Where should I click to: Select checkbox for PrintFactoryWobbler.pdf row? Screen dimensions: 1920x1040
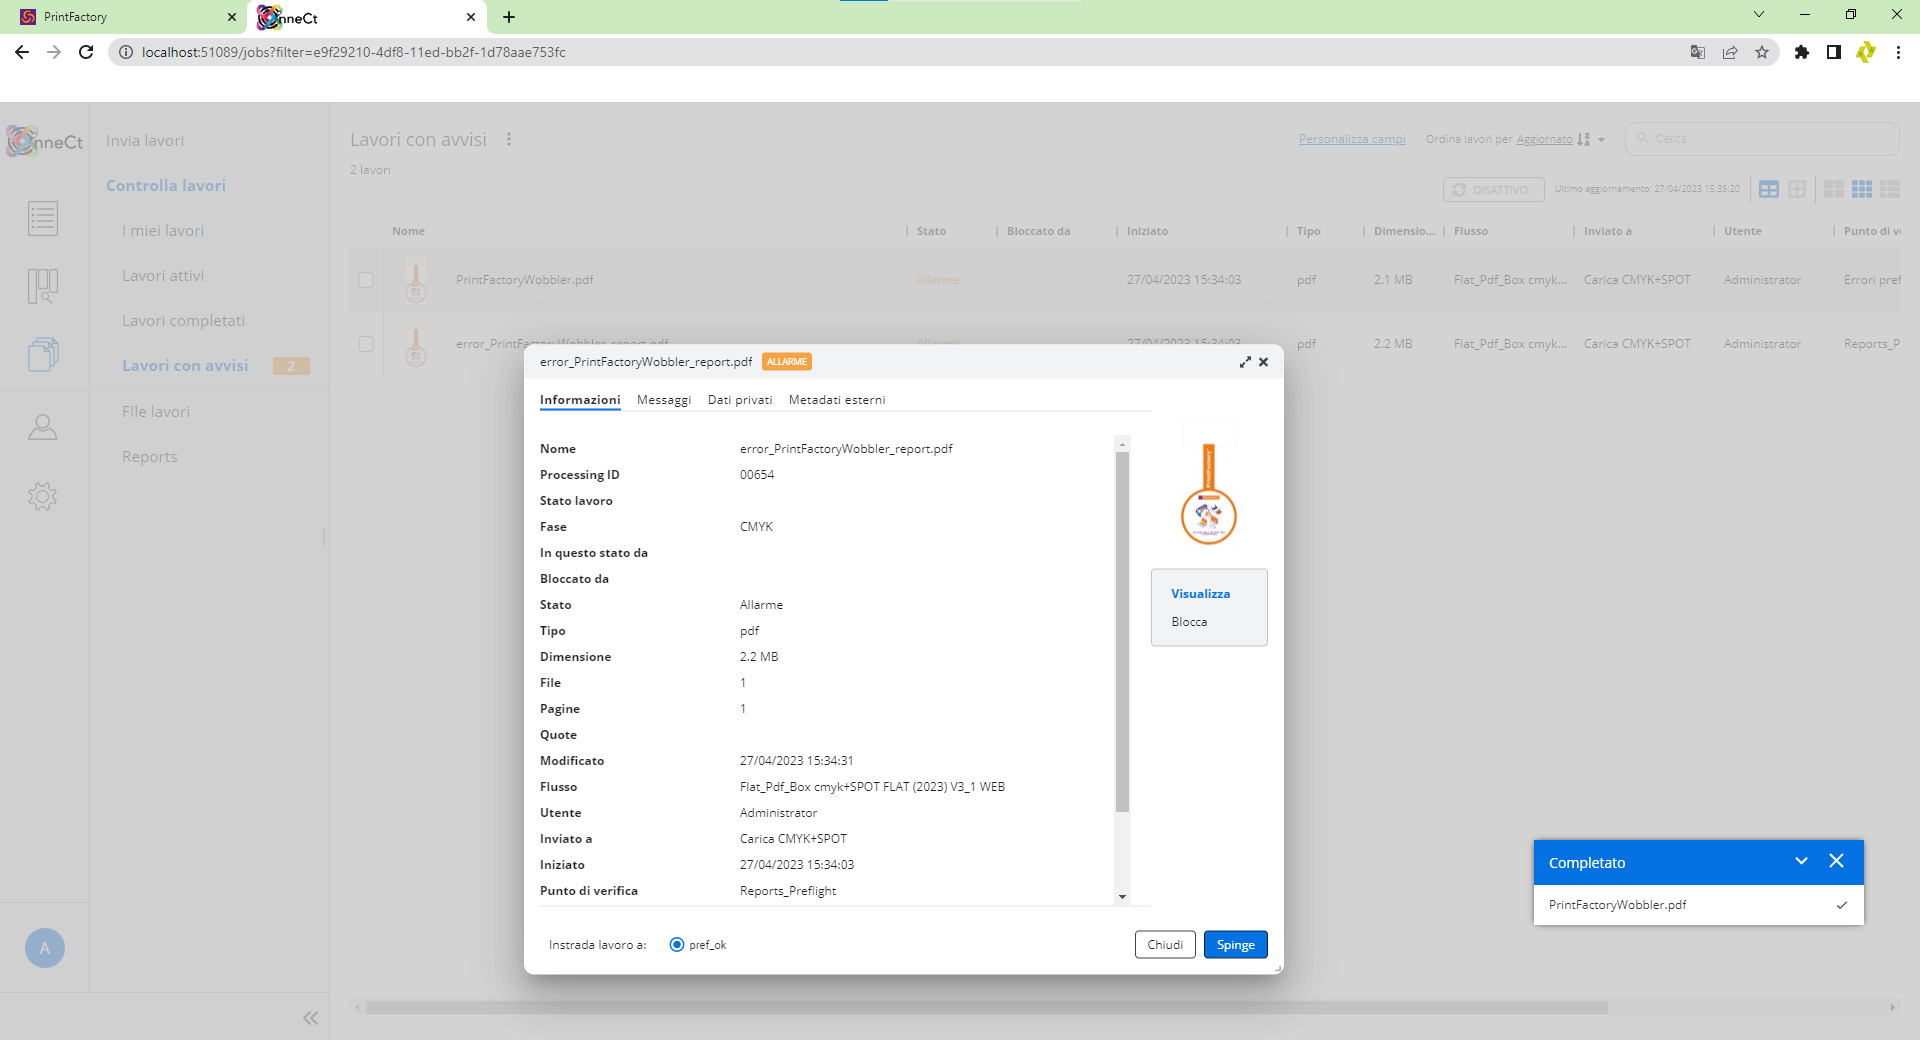[x=366, y=280]
